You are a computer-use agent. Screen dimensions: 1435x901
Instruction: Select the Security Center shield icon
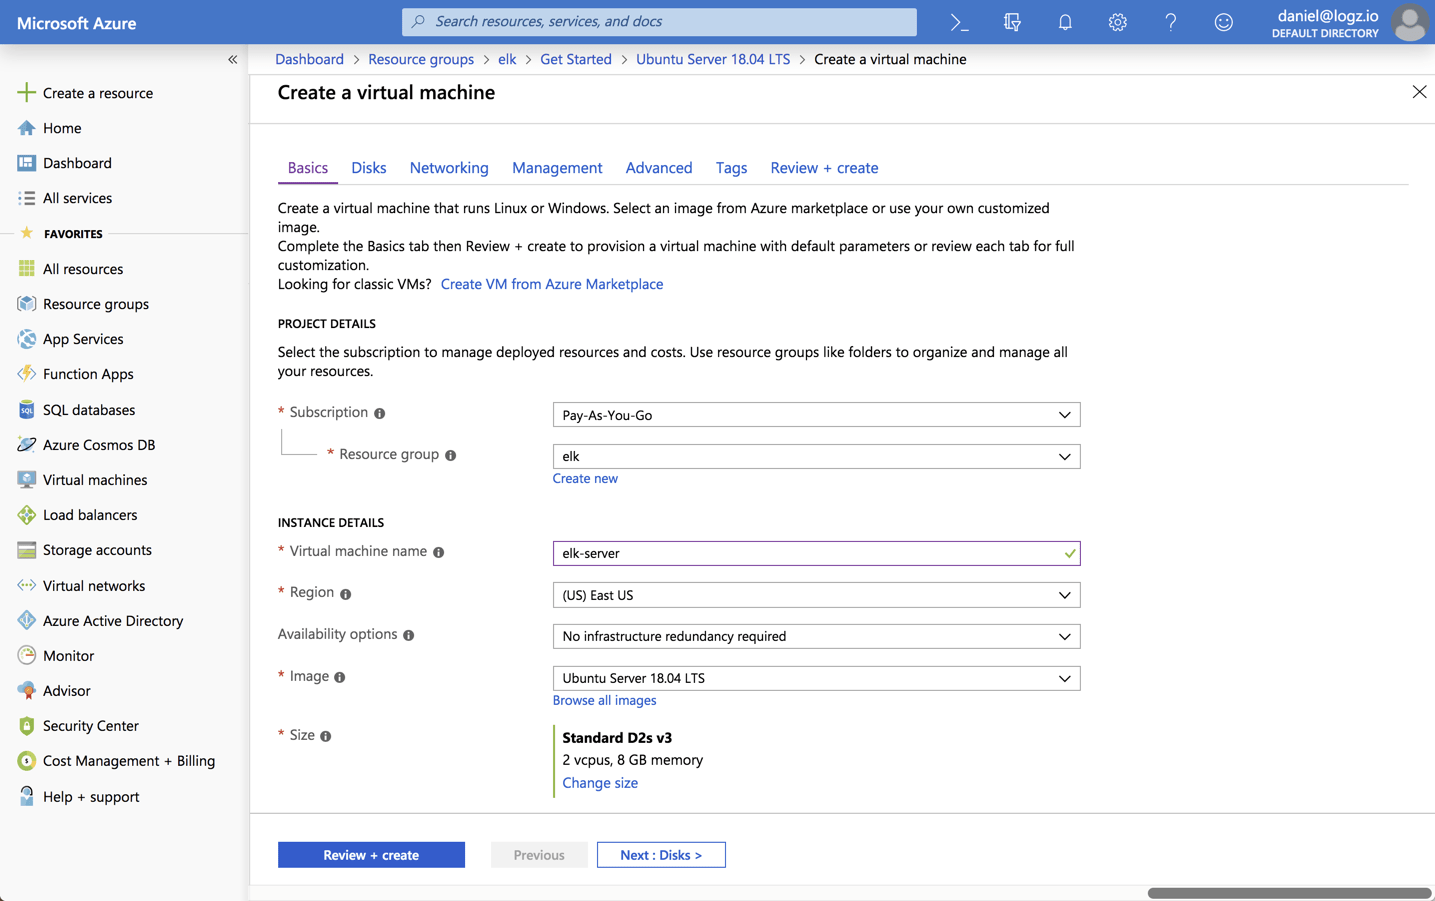26,726
